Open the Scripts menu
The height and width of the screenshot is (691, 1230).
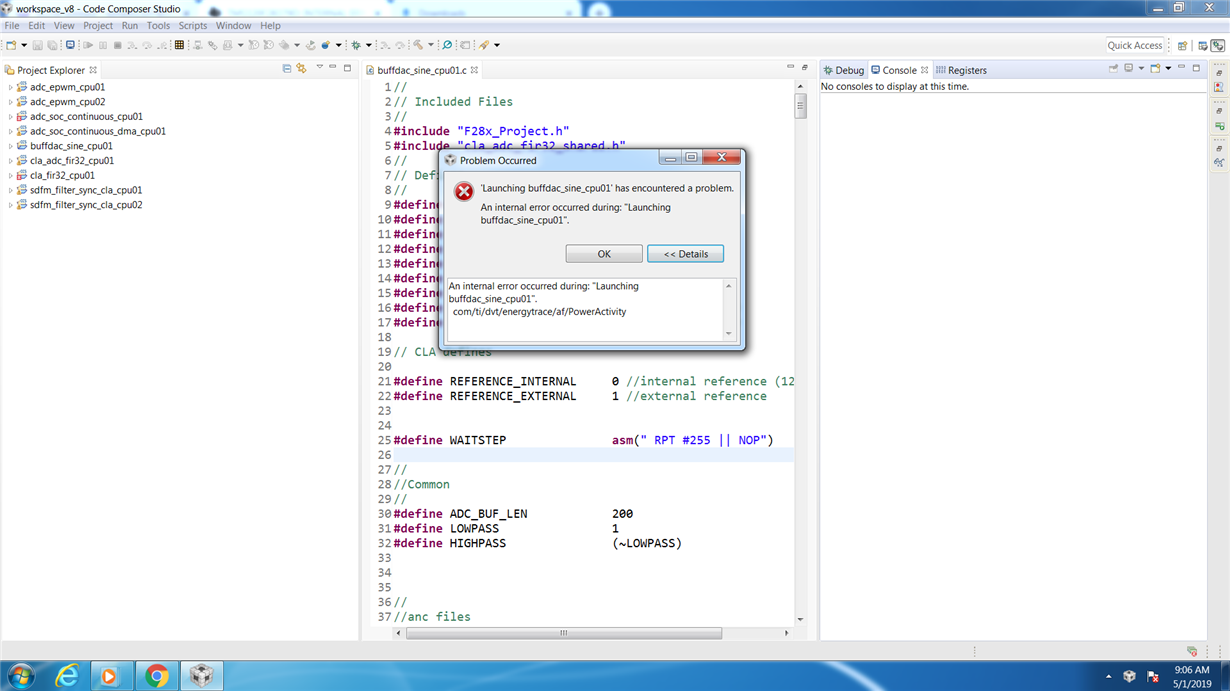[x=192, y=25]
